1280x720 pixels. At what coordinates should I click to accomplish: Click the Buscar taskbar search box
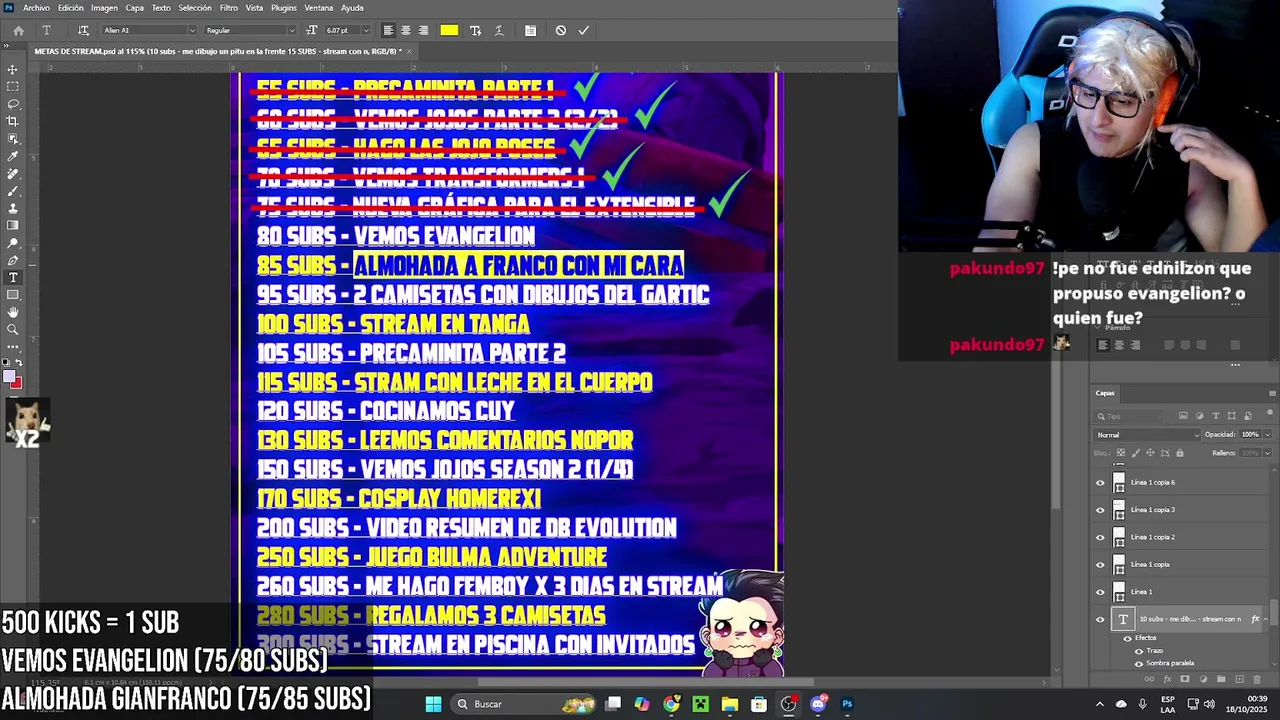click(524, 704)
